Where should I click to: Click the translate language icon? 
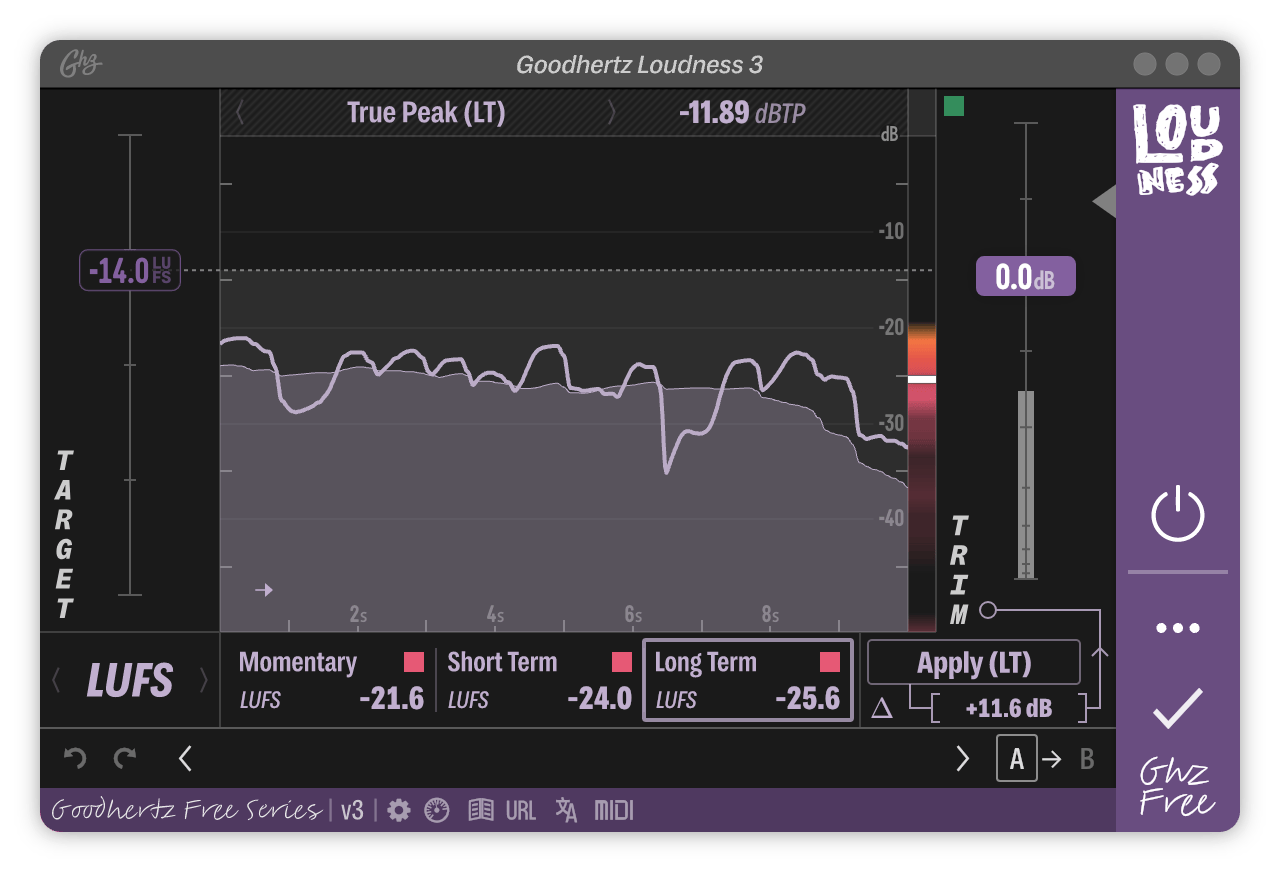[566, 810]
